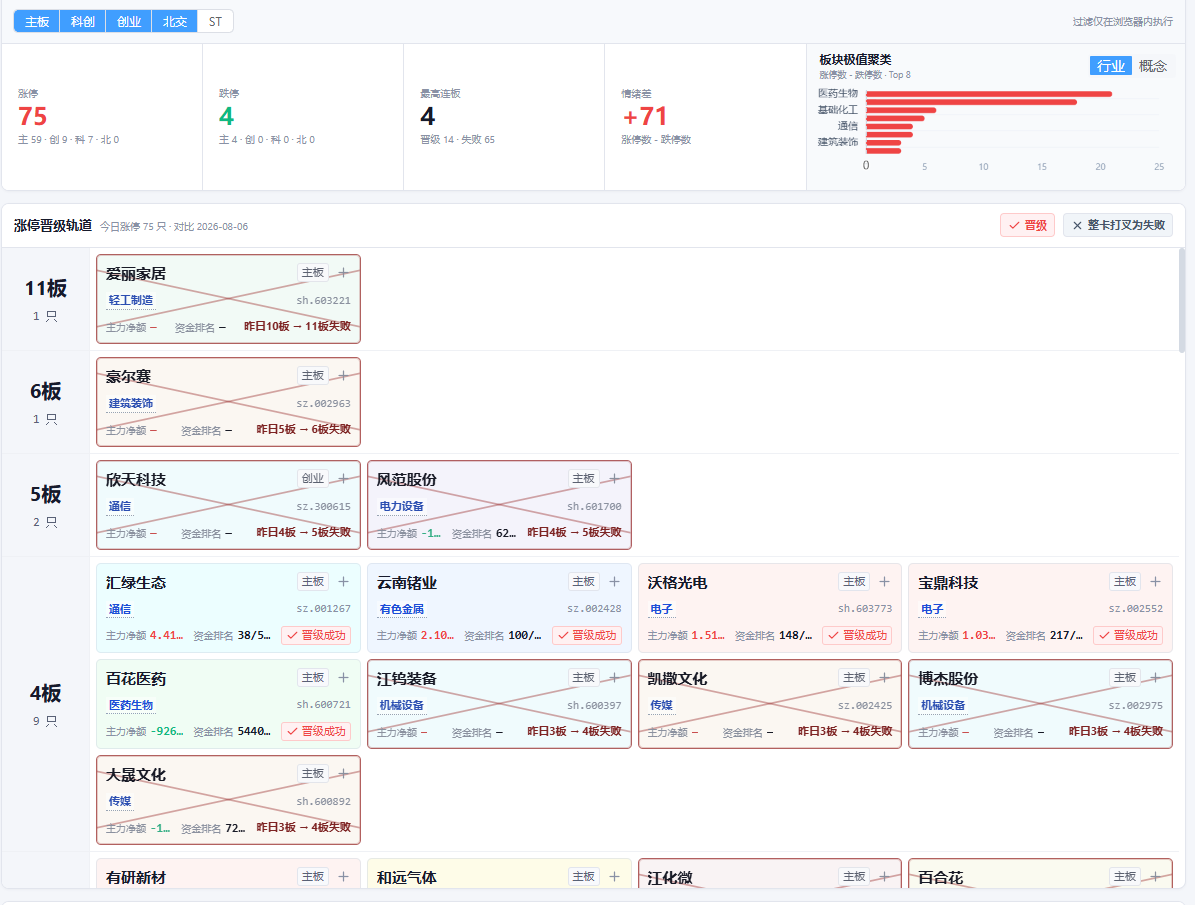Viewport: 1195px width, 905px height.
Task: Open 传媒 sector link on 大晟文化
Action: (120, 801)
